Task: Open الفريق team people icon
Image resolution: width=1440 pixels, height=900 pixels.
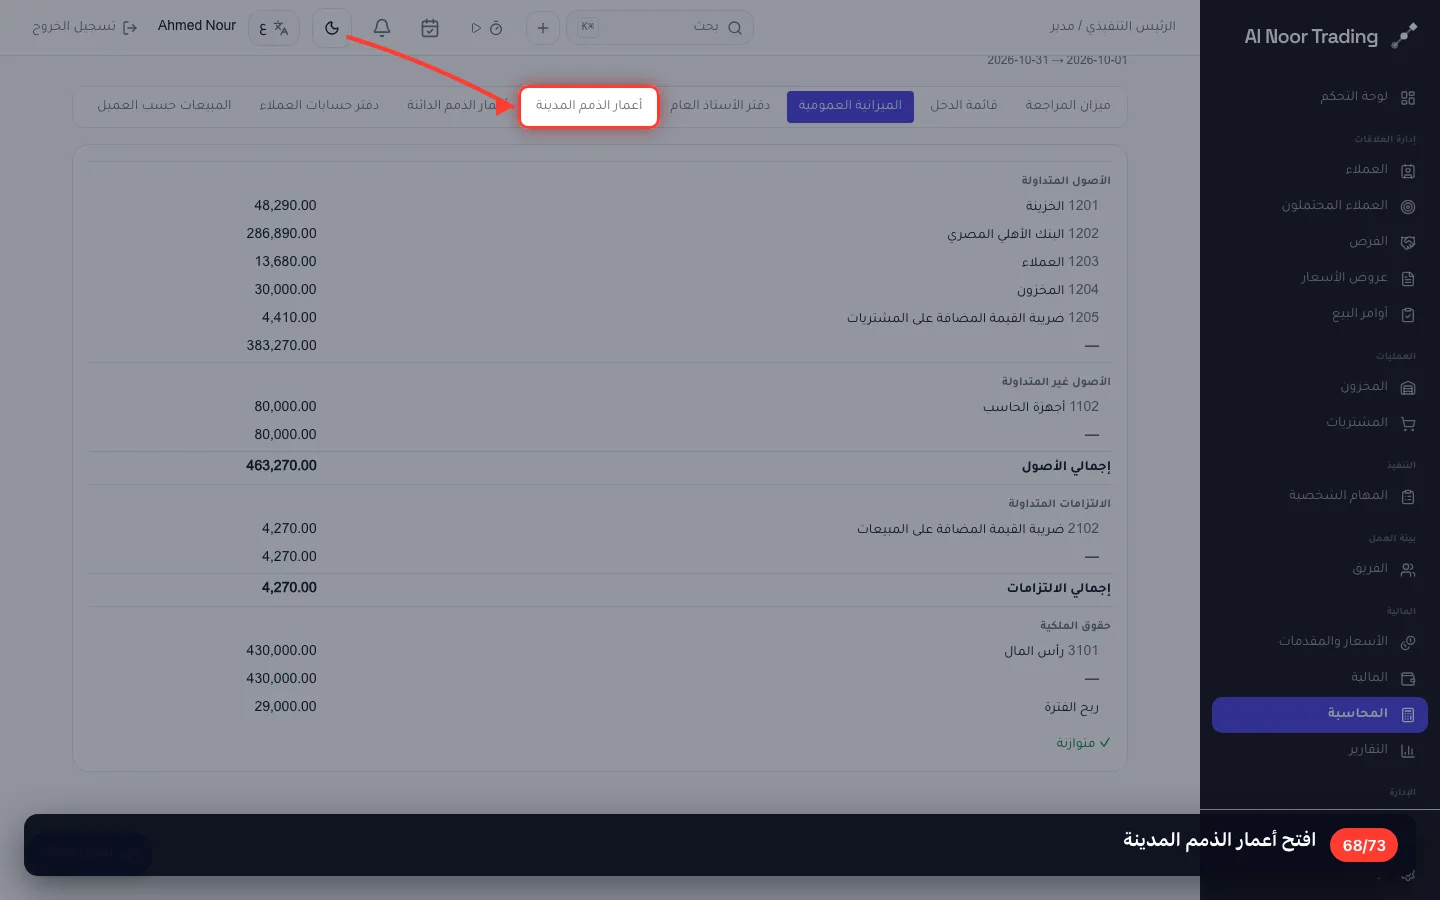Action: [1408, 569]
